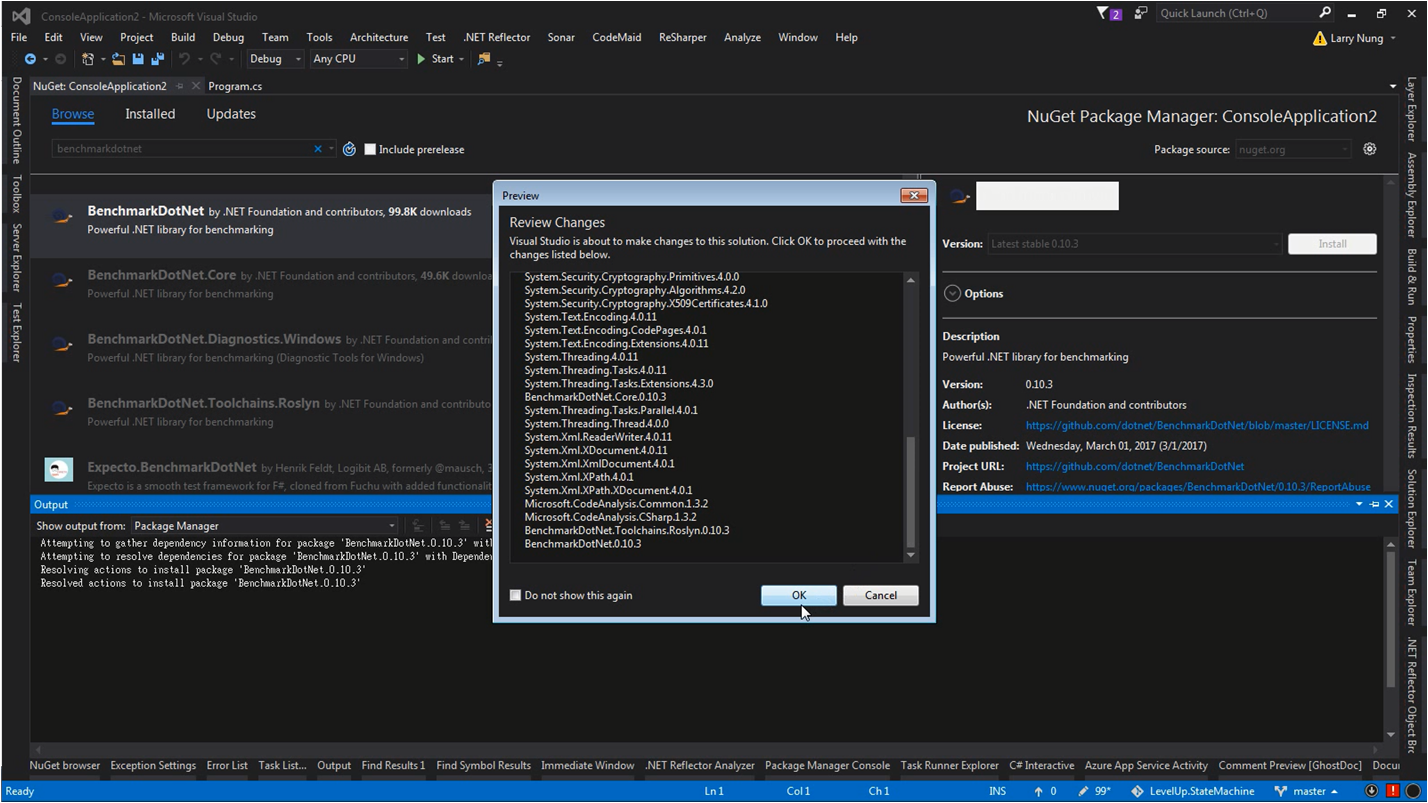The height and width of the screenshot is (803, 1428).
Task: Open the Debug configuration dropdown
Action: (x=275, y=59)
